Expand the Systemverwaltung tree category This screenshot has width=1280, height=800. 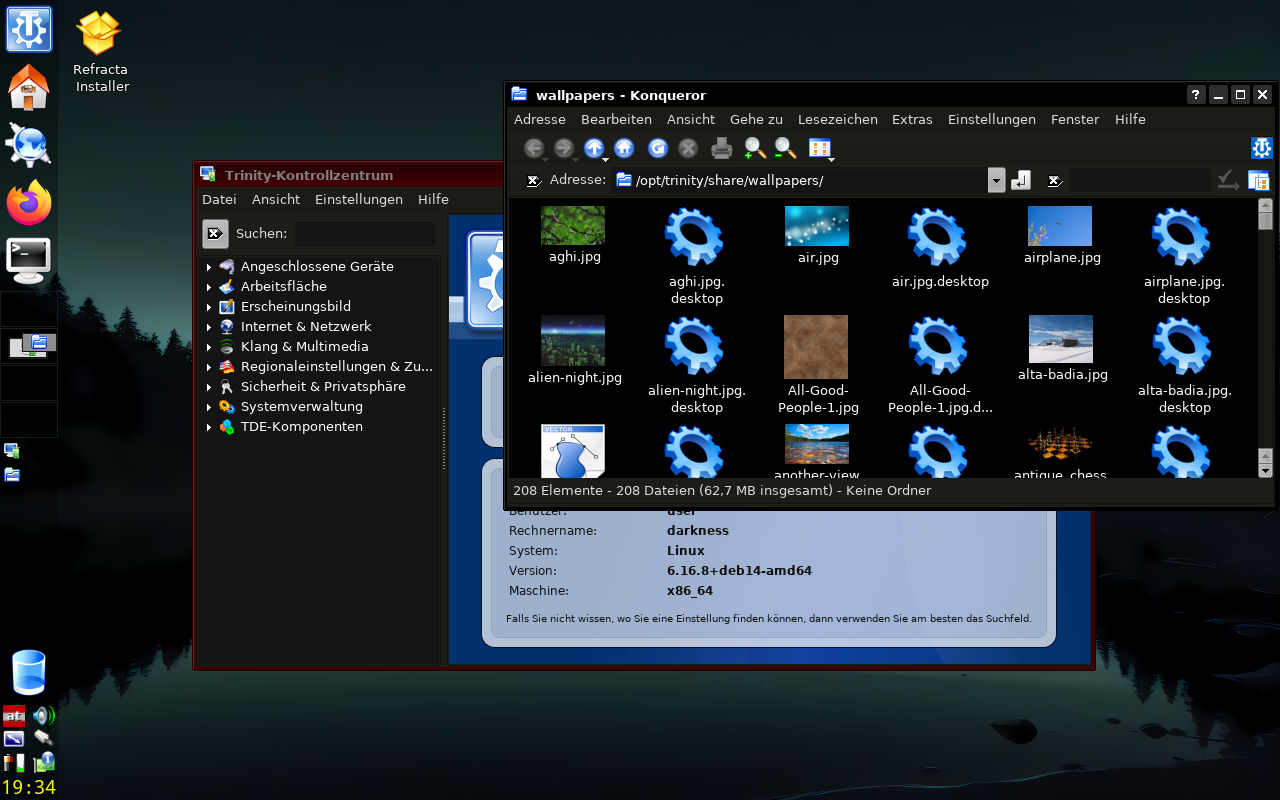[209, 407]
